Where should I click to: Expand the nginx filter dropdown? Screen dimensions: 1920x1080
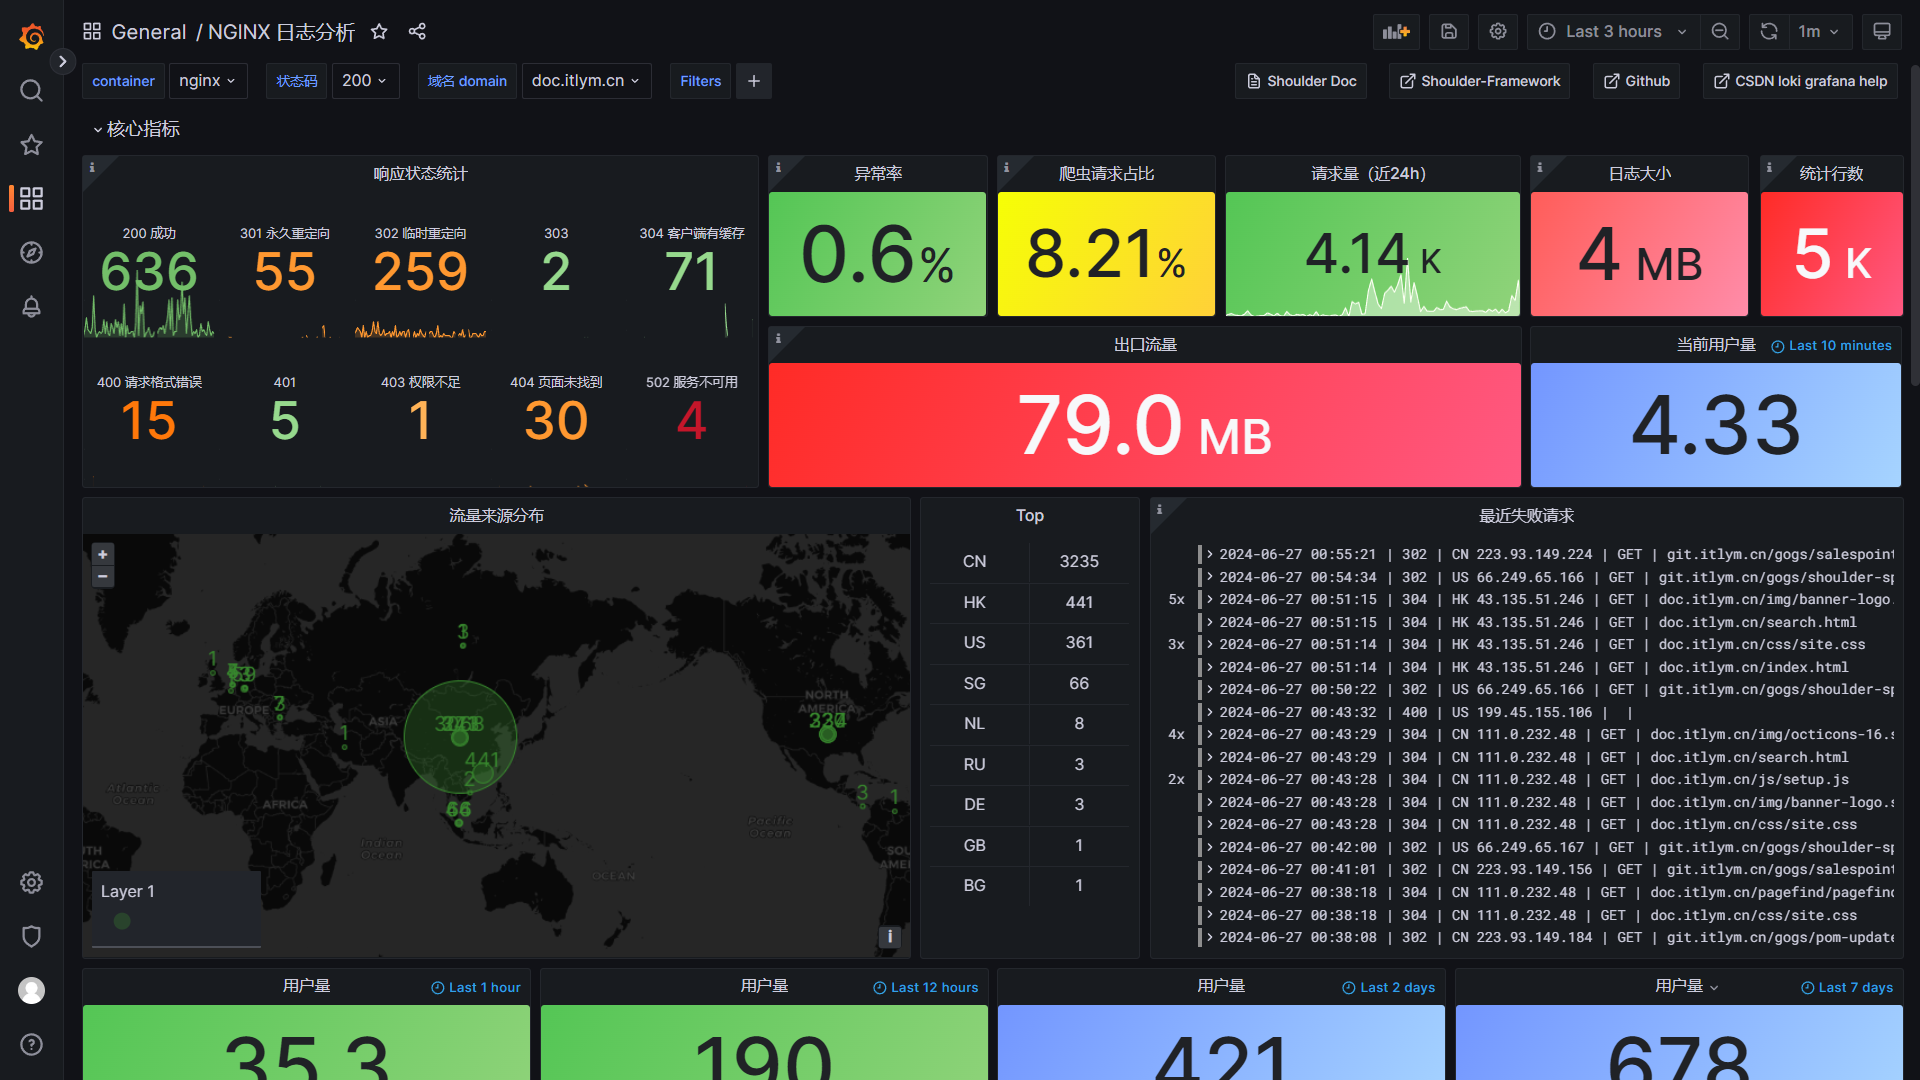pos(207,82)
